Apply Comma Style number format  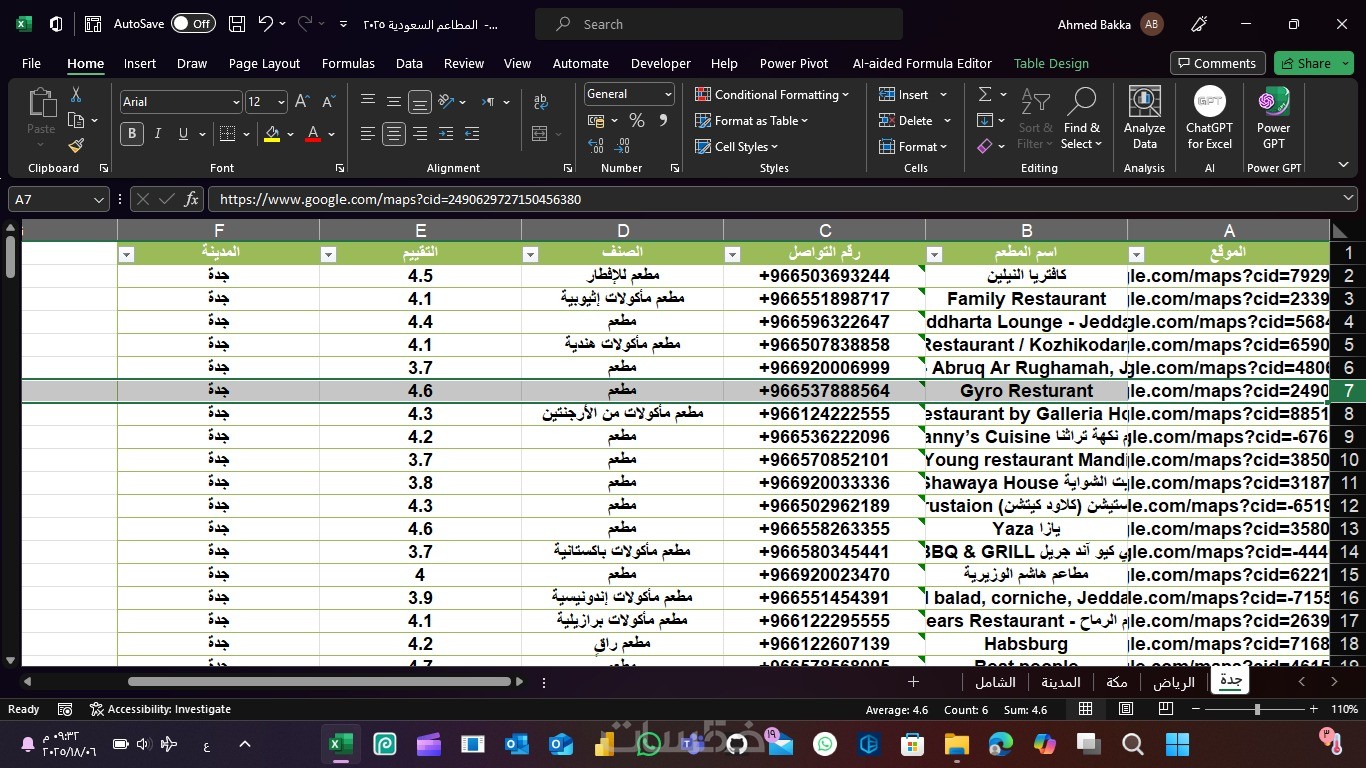[x=662, y=120]
